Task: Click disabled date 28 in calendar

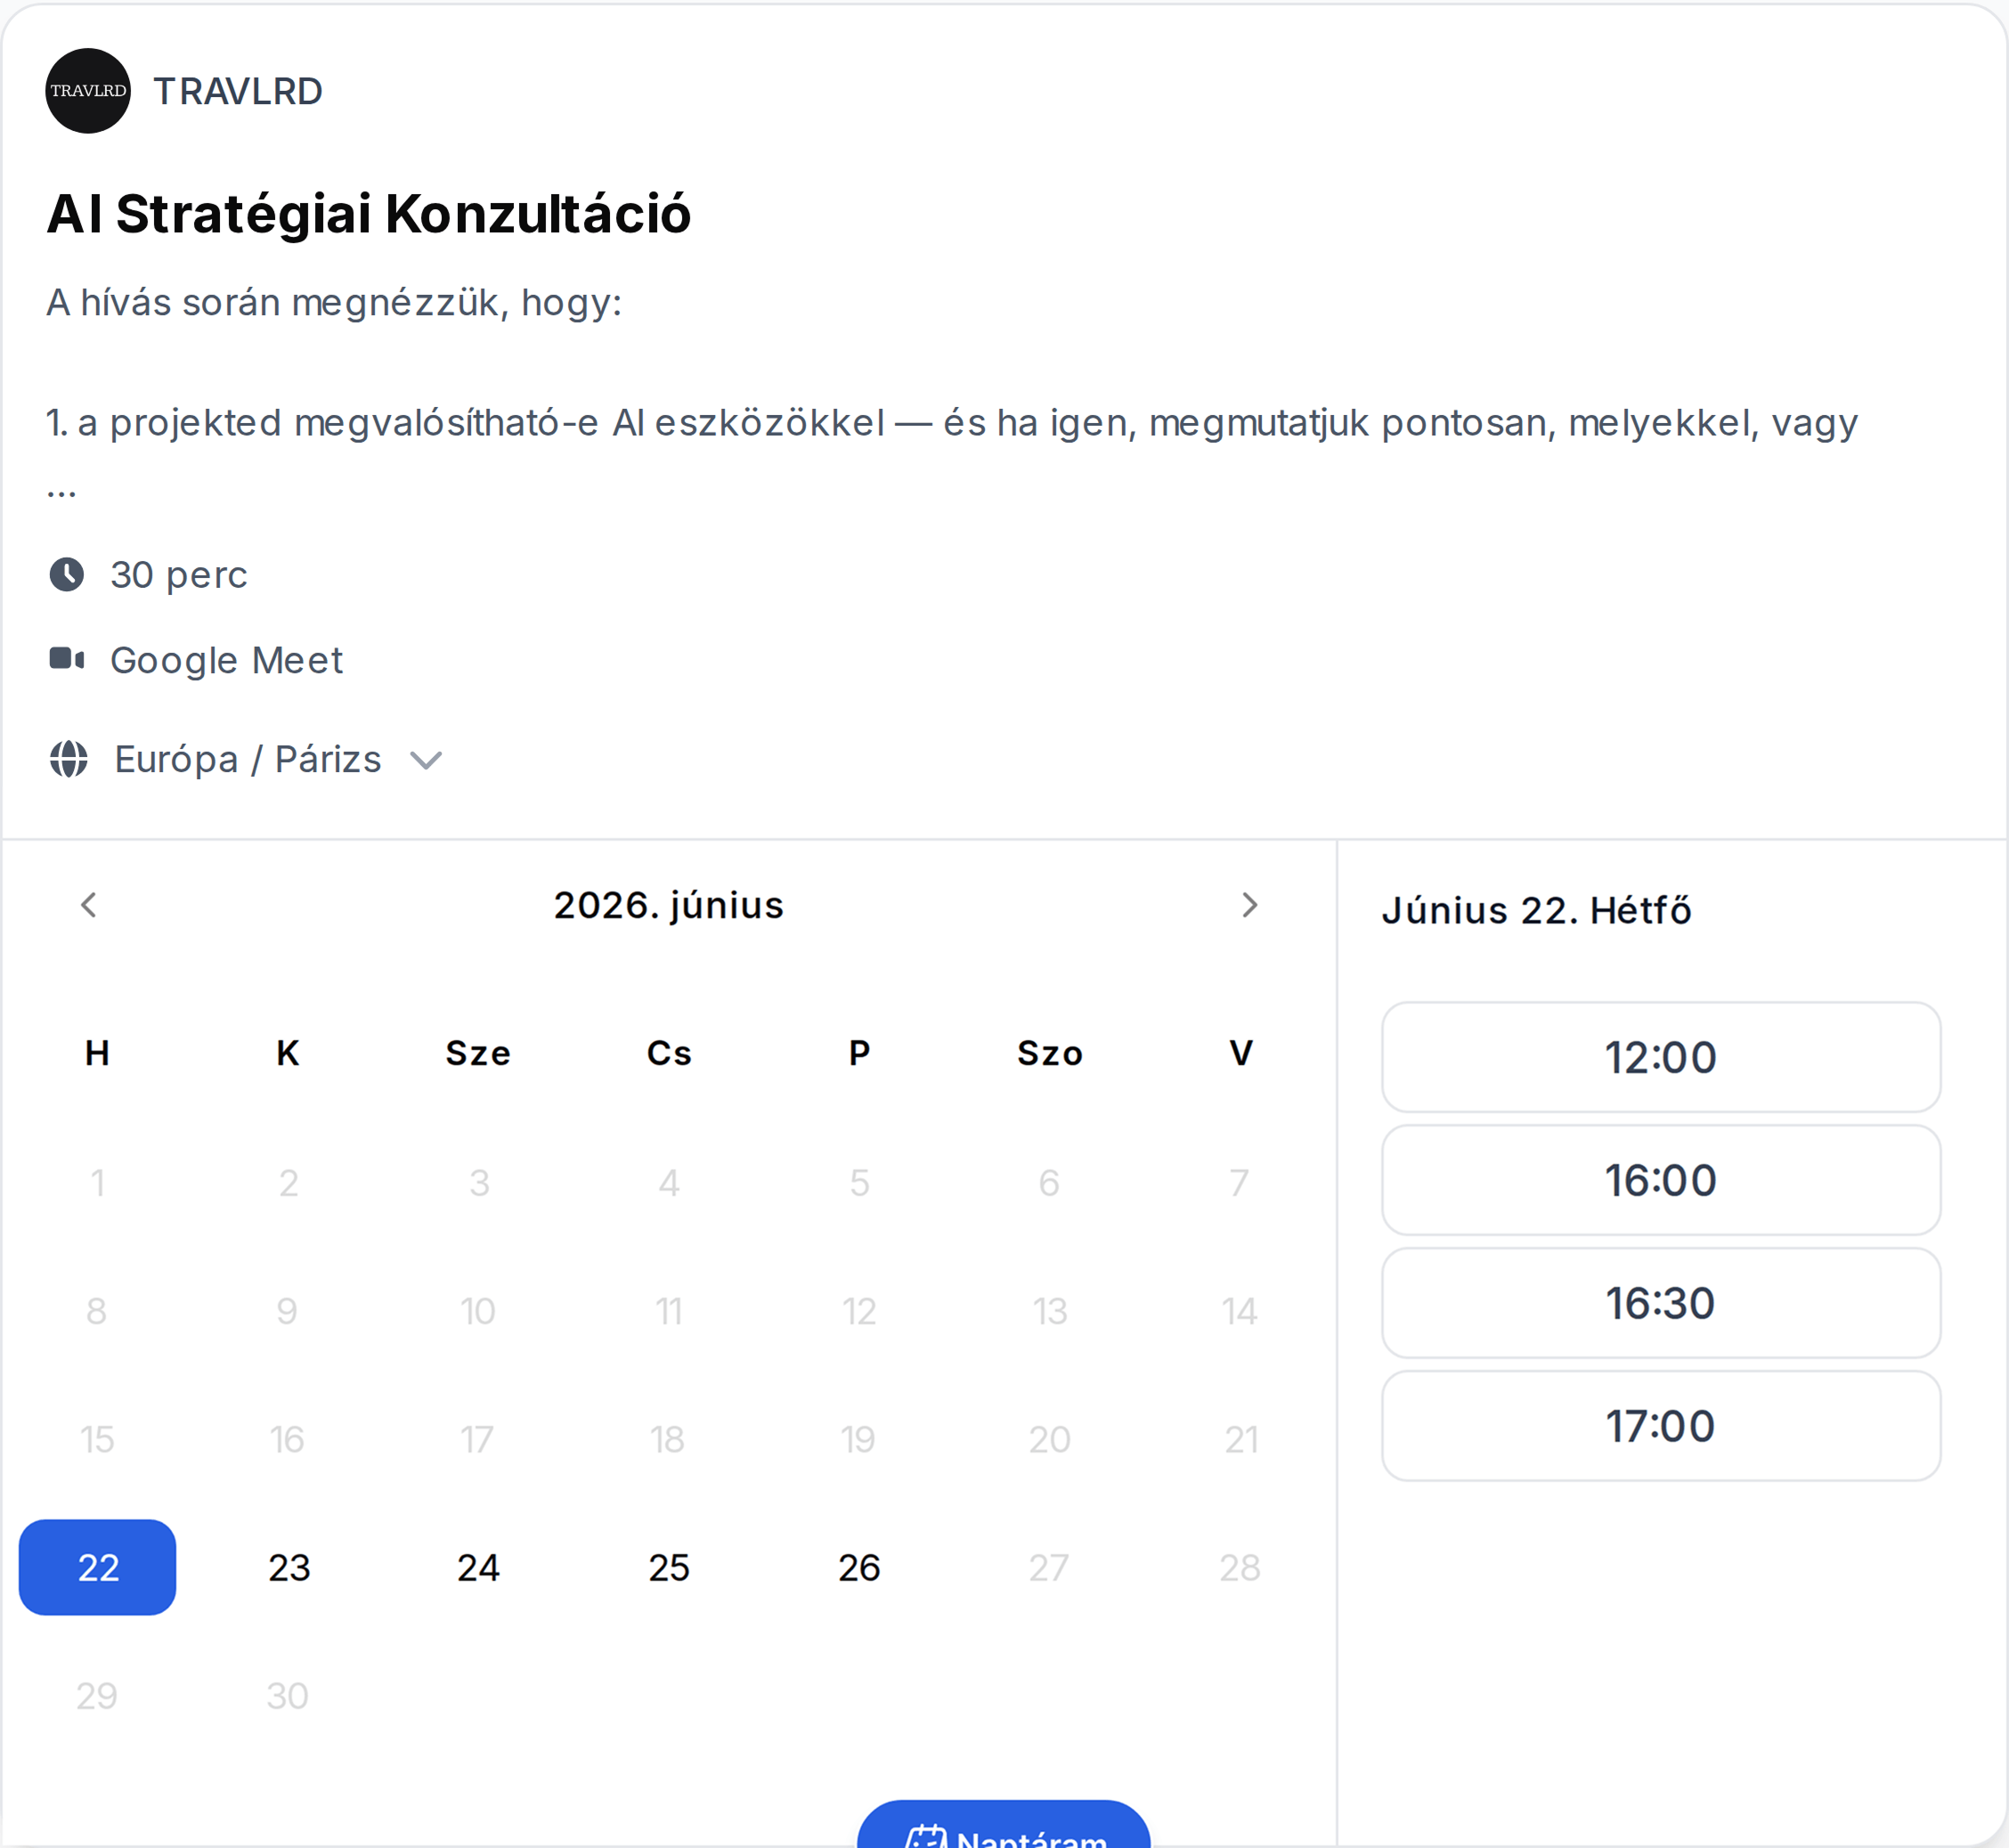Action: 1240,1567
